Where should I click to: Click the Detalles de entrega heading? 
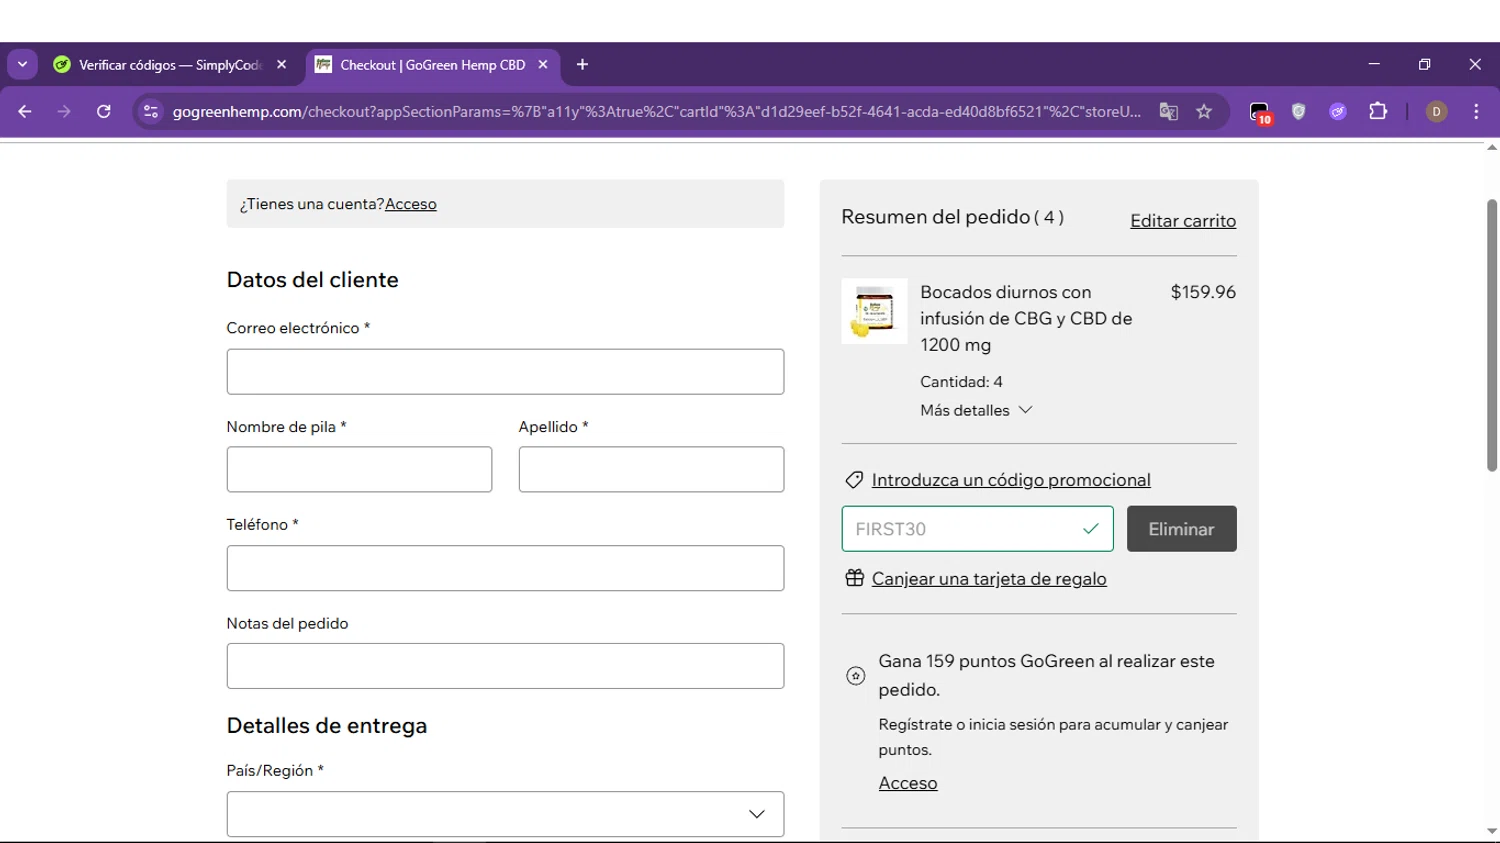click(x=327, y=726)
